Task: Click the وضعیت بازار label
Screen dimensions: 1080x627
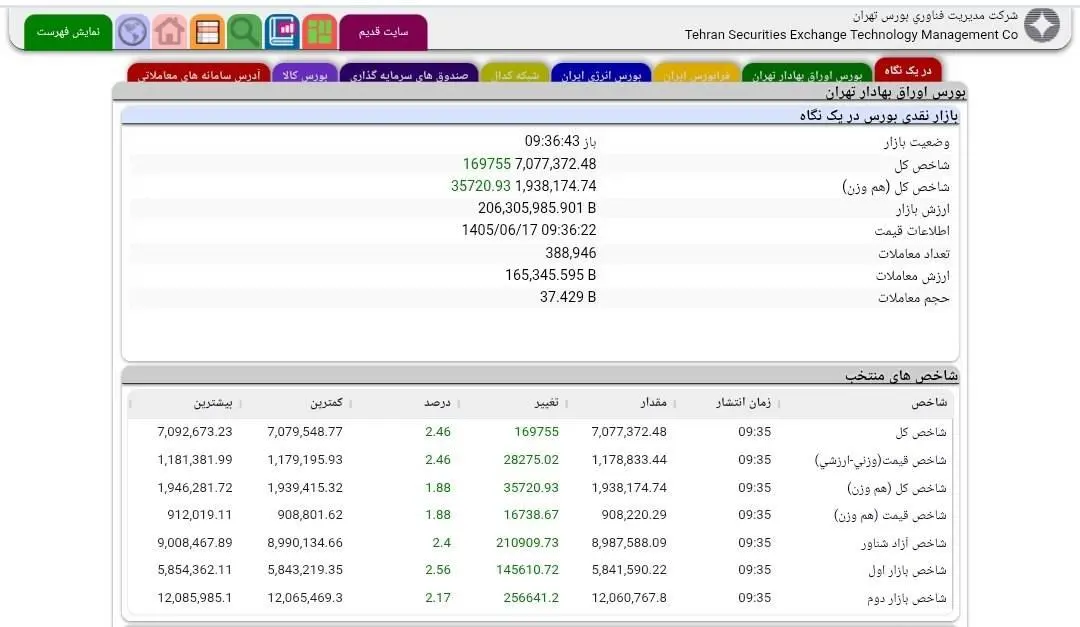Action: coord(916,142)
